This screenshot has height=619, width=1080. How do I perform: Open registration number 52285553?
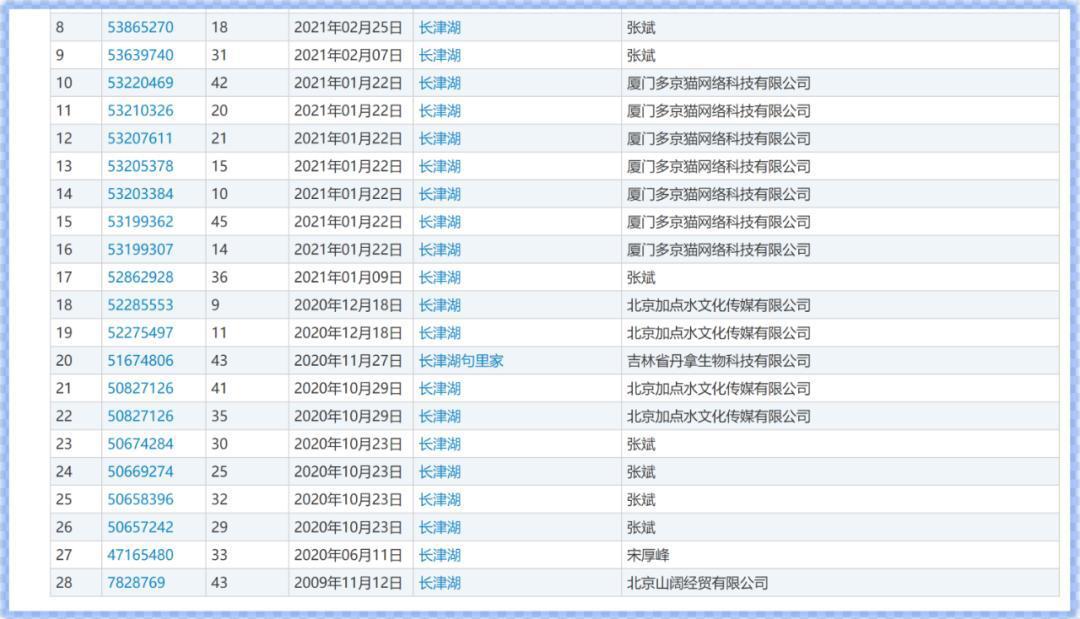[140, 305]
